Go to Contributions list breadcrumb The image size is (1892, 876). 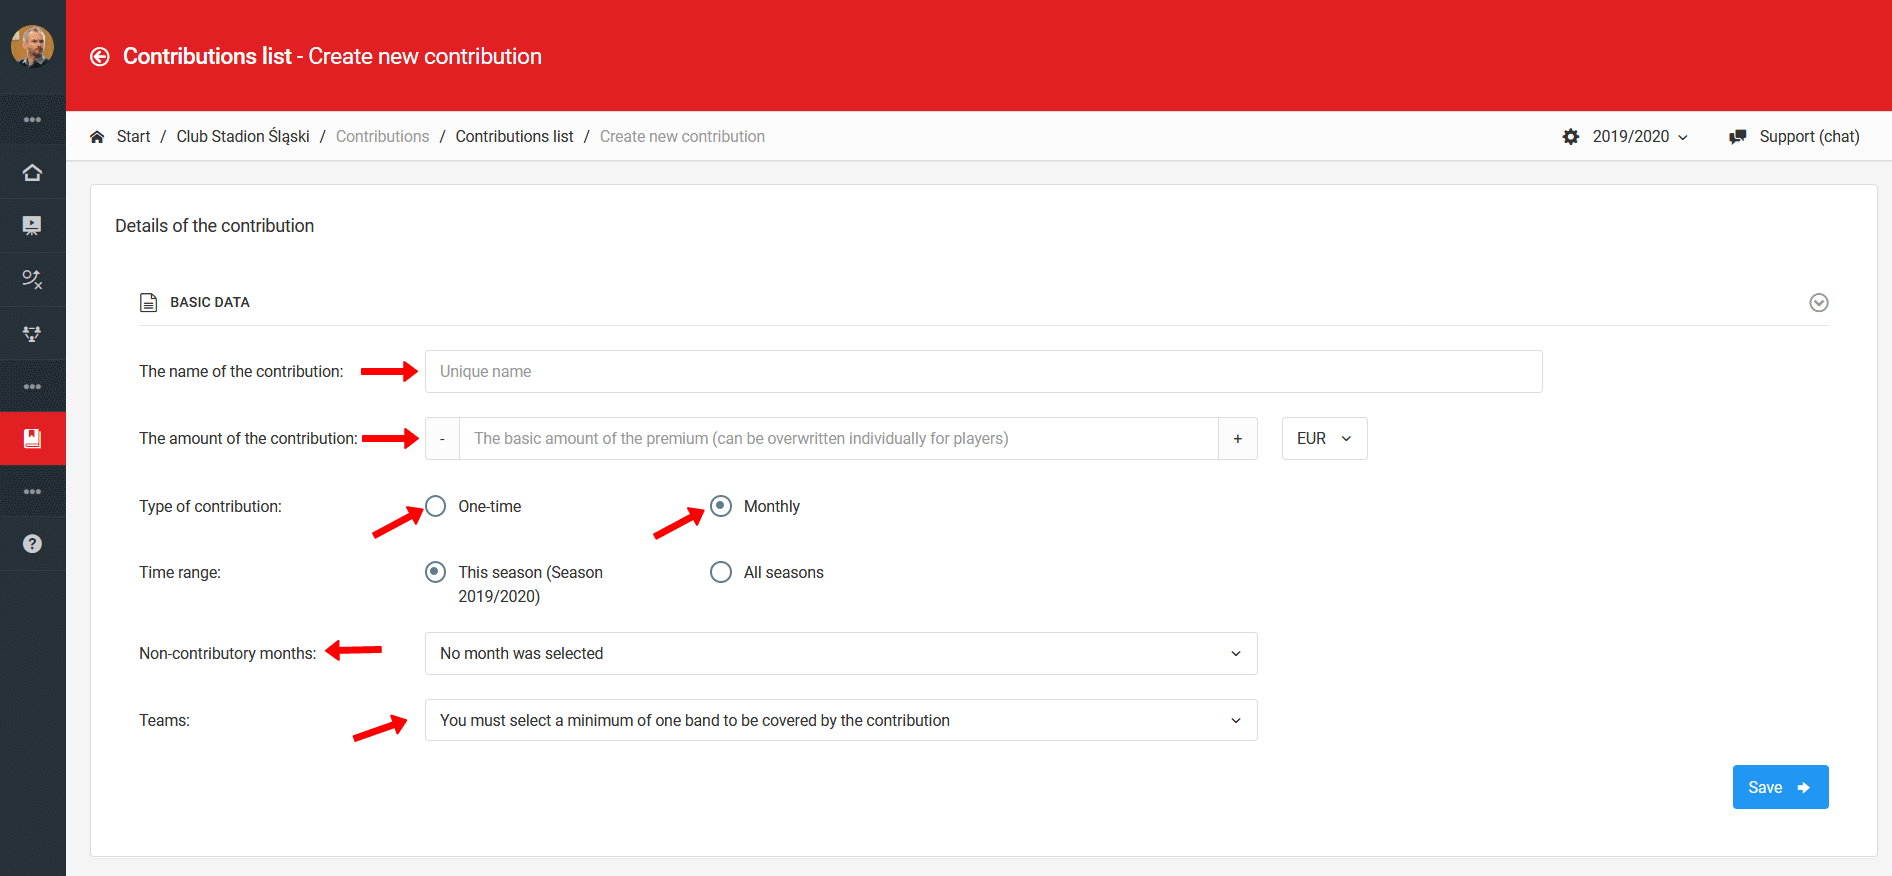tap(514, 137)
